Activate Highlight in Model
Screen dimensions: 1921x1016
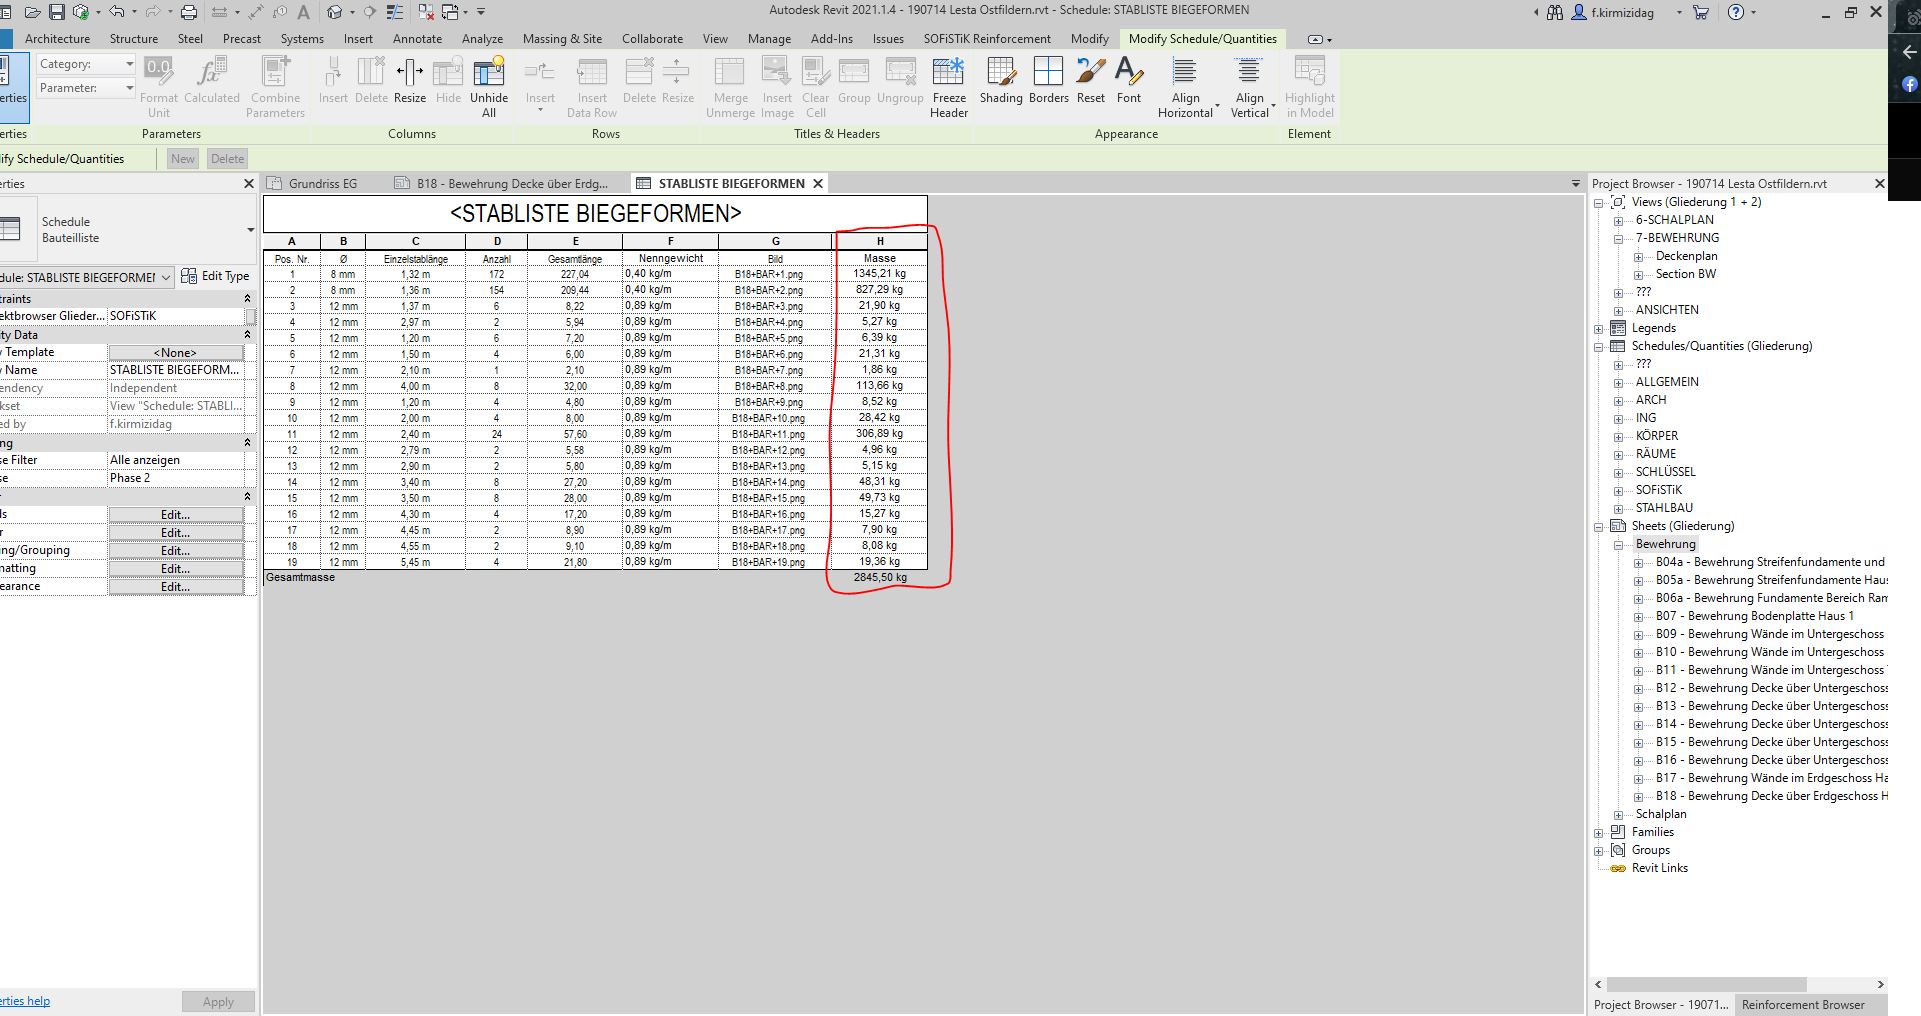click(1310, 85)
